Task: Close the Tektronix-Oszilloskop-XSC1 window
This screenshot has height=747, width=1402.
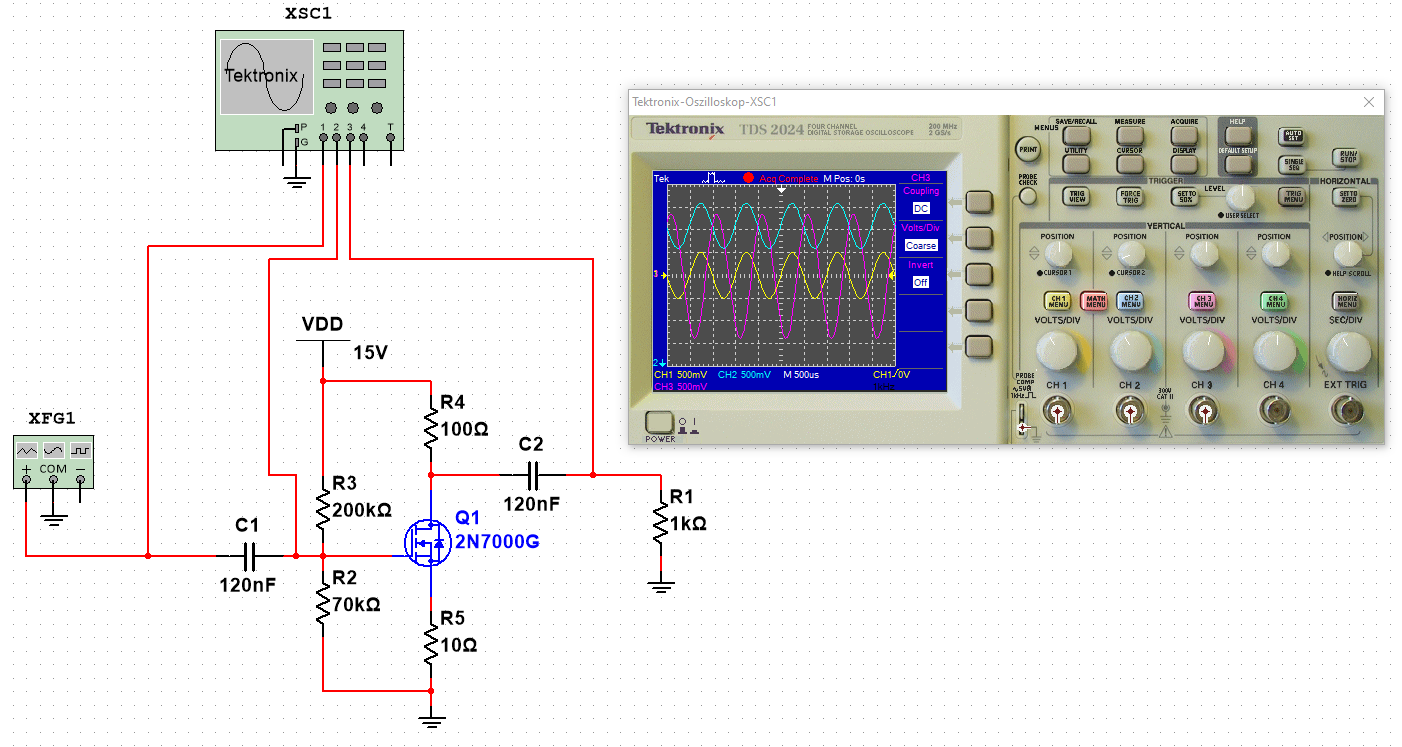Action: [1370, 102]
